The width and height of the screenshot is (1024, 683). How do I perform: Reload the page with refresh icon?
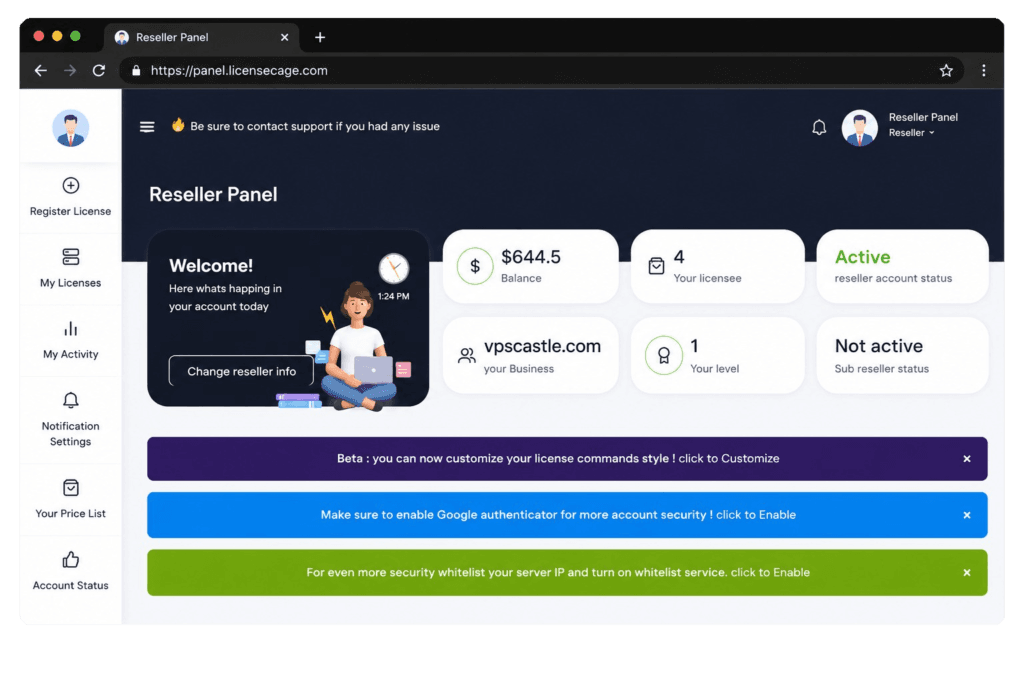(99, 71)
